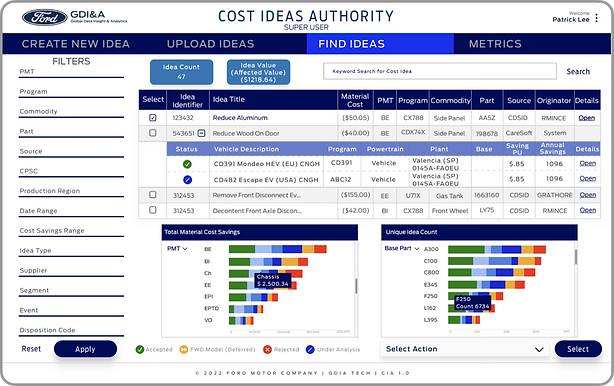Click the green segment of the BE bar
Viewport: 614px width, 386px height.
242,249
